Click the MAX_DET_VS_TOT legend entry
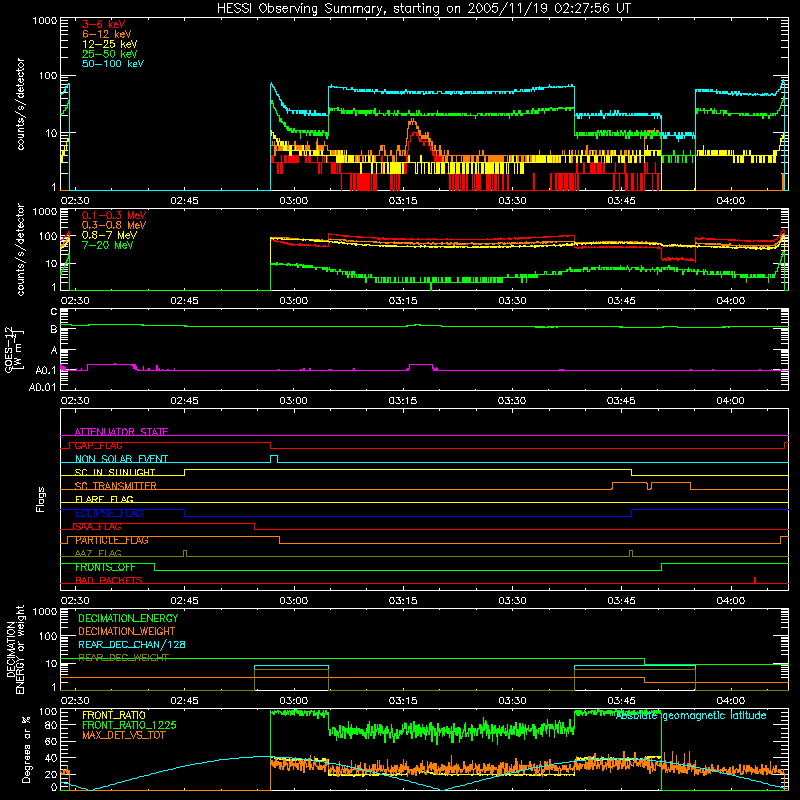 click(123, 735)
